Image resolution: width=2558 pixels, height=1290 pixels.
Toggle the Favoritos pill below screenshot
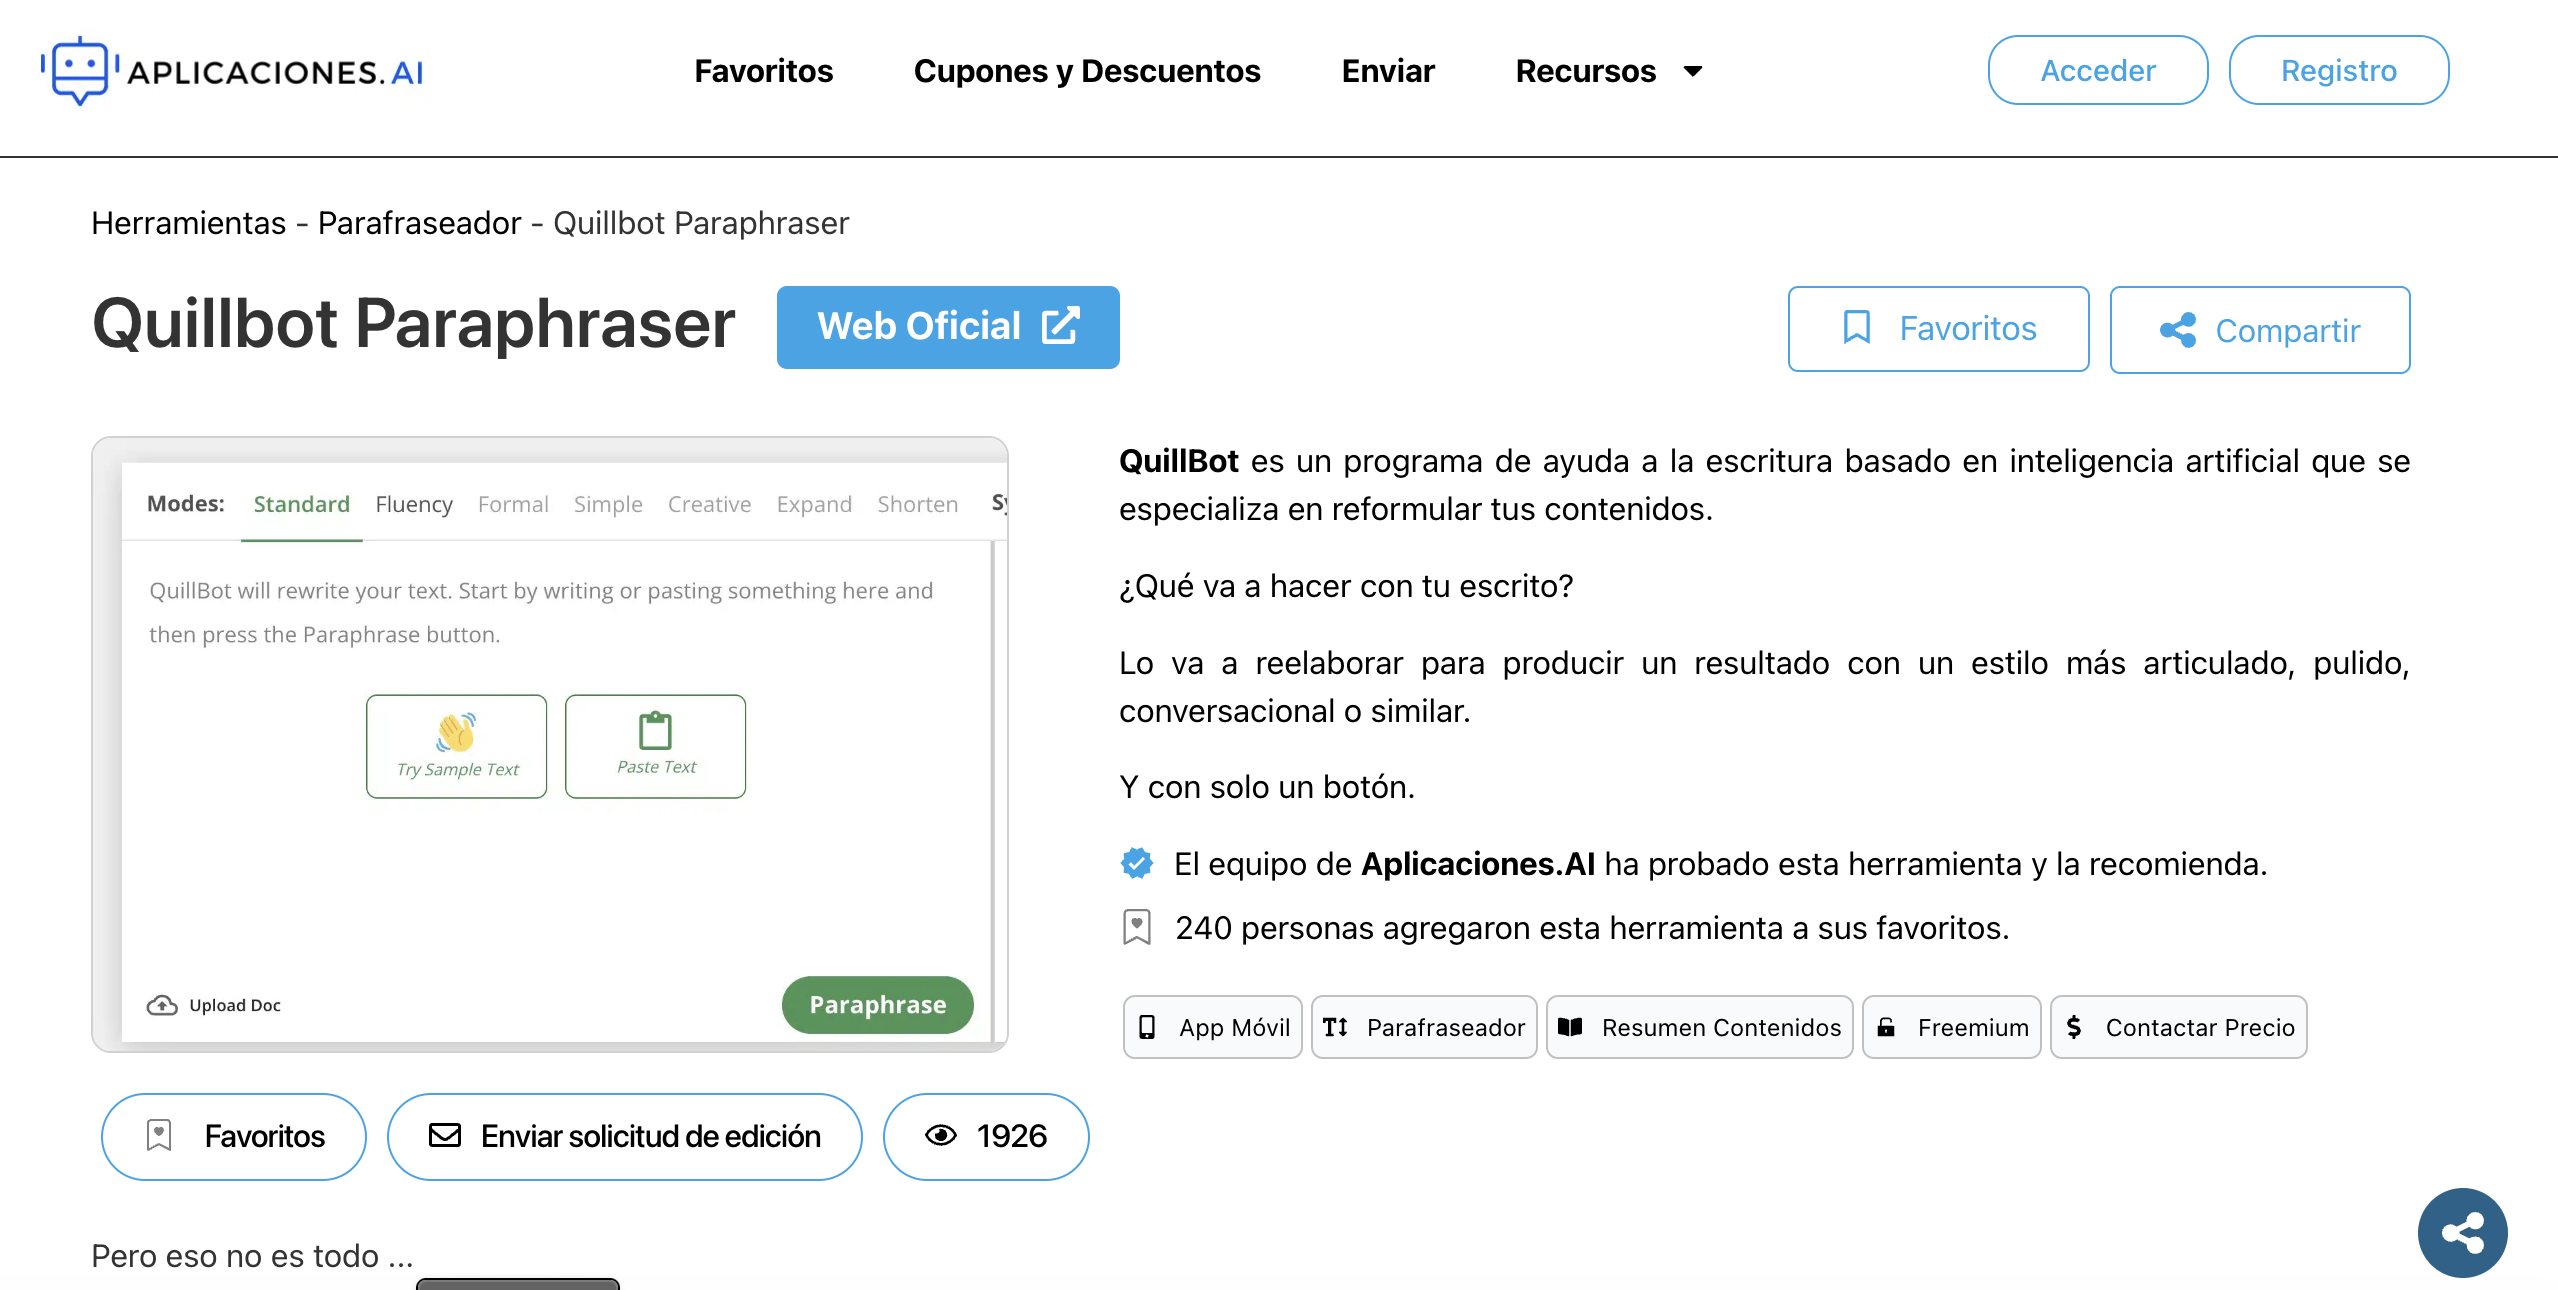coord(234,1136)
